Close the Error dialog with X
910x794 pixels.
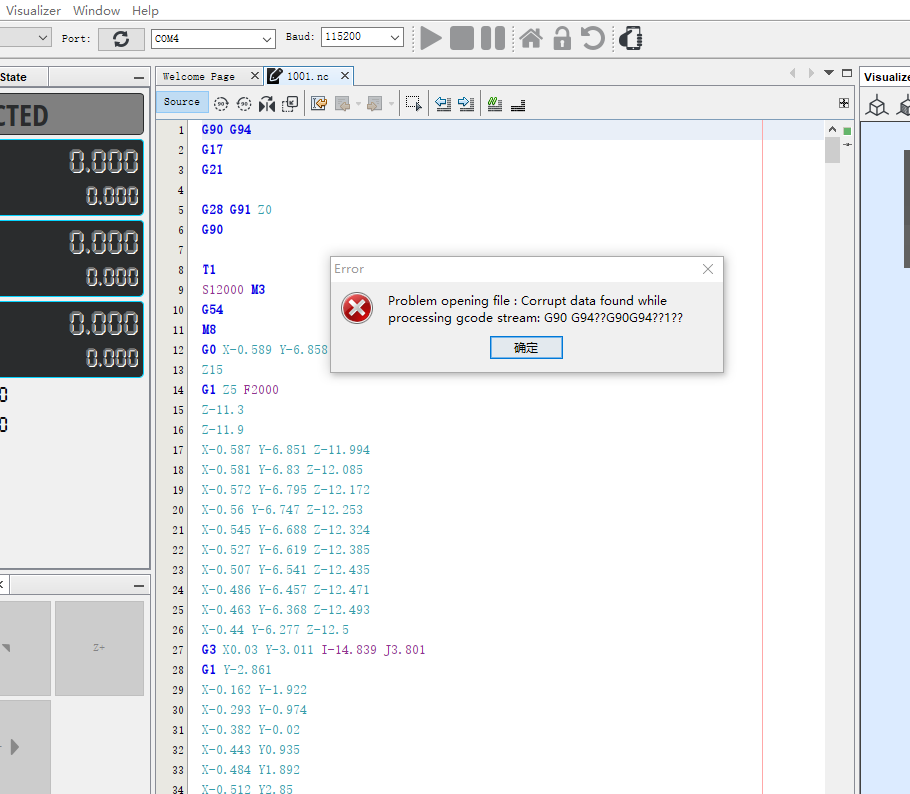click(x=708, y=269)
